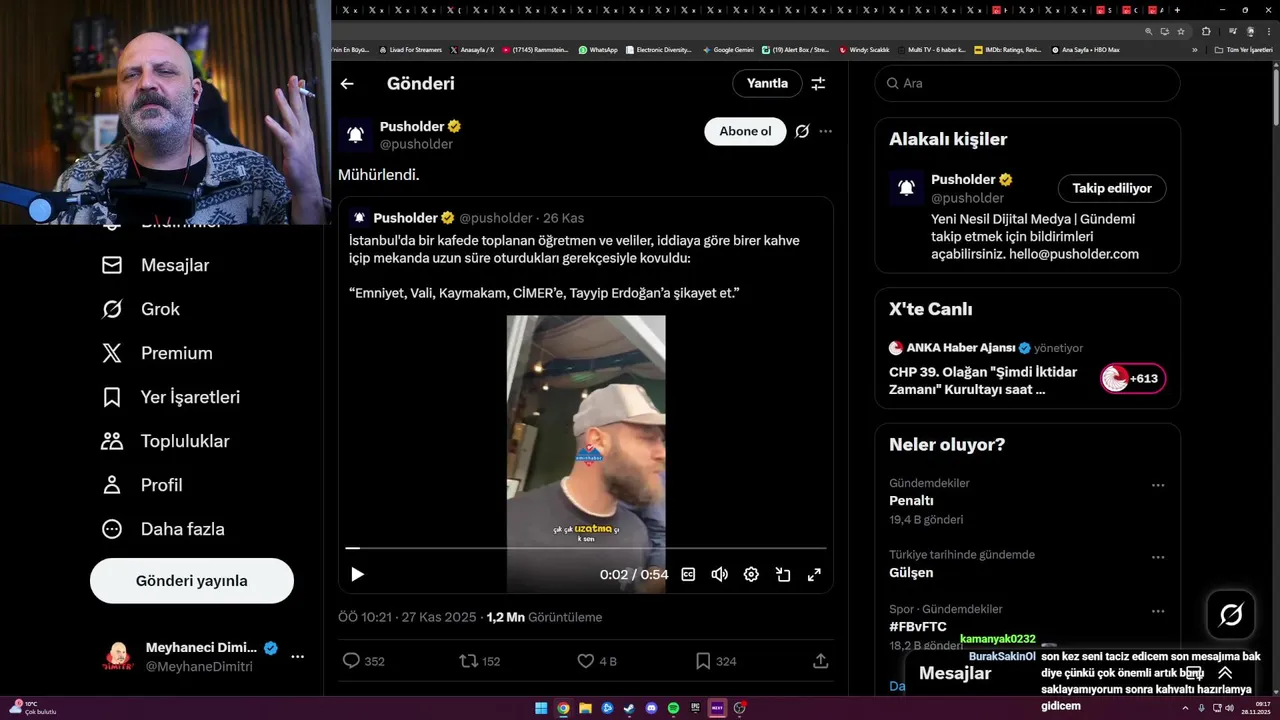Open options dots for Penaltı trend
This screenshot has height=720, width=1280.
1158,485
